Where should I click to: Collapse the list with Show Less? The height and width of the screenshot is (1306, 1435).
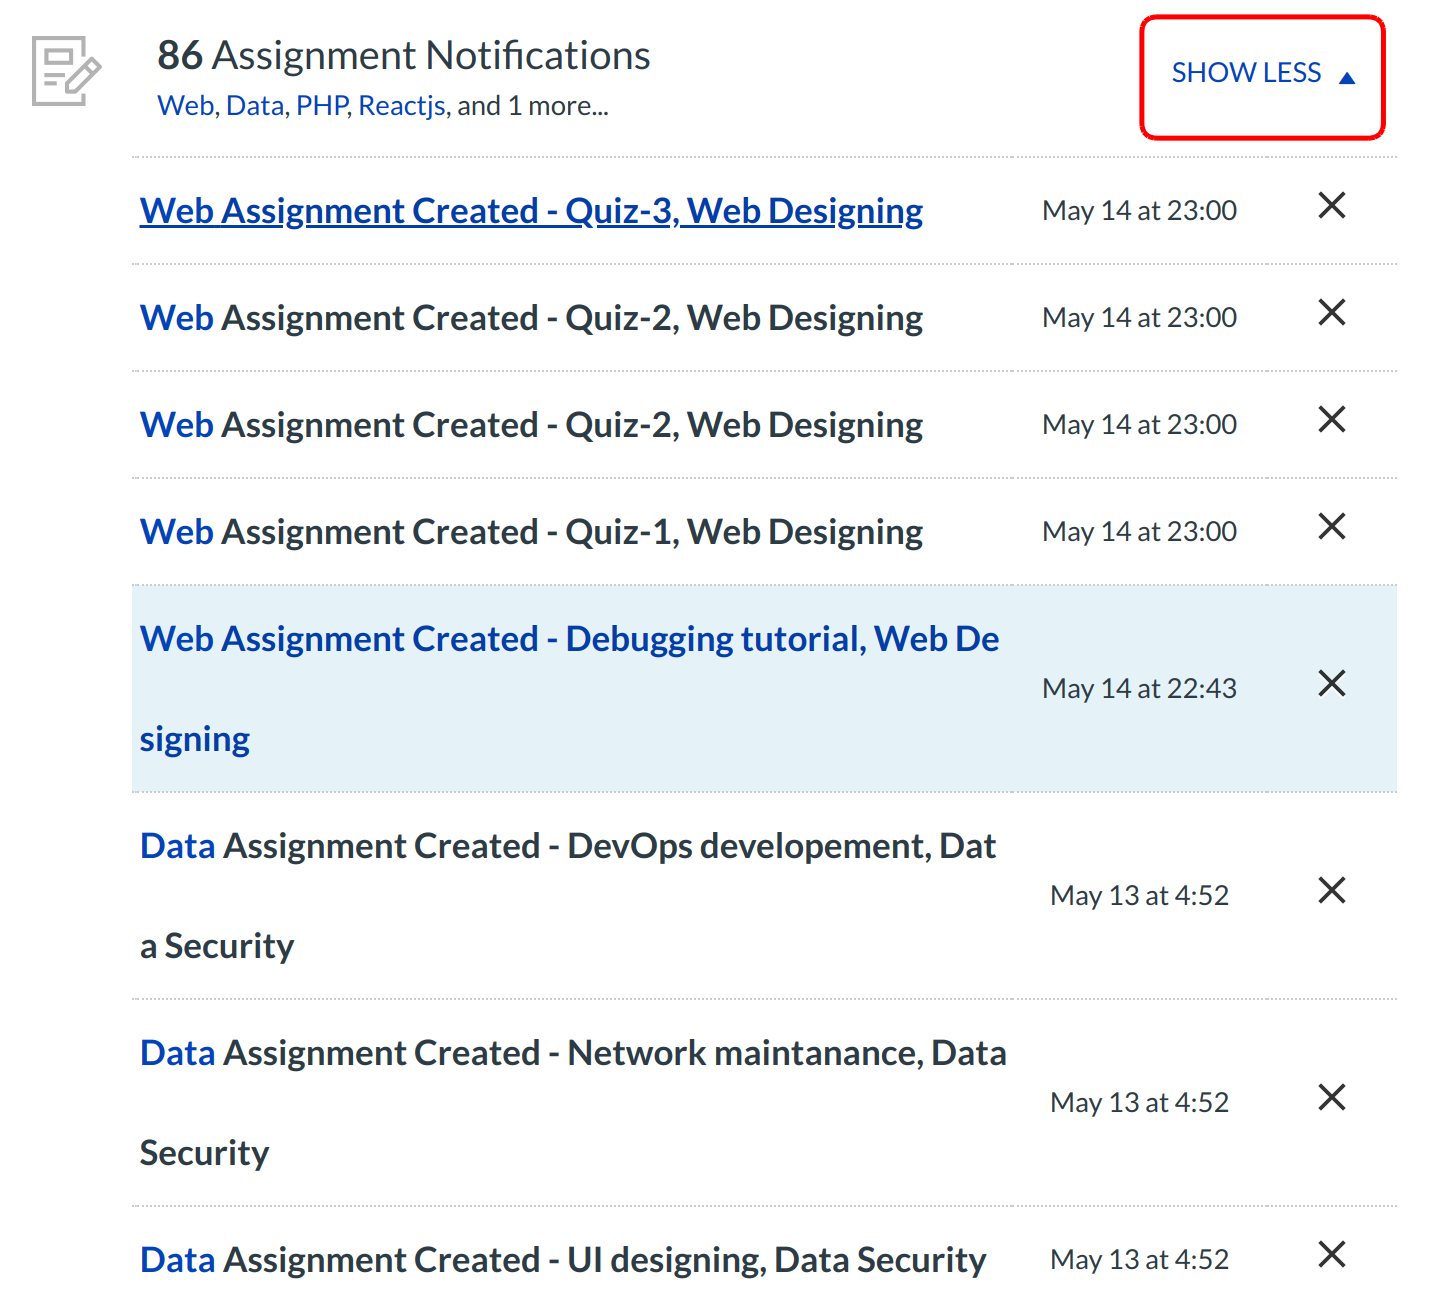1262,74
